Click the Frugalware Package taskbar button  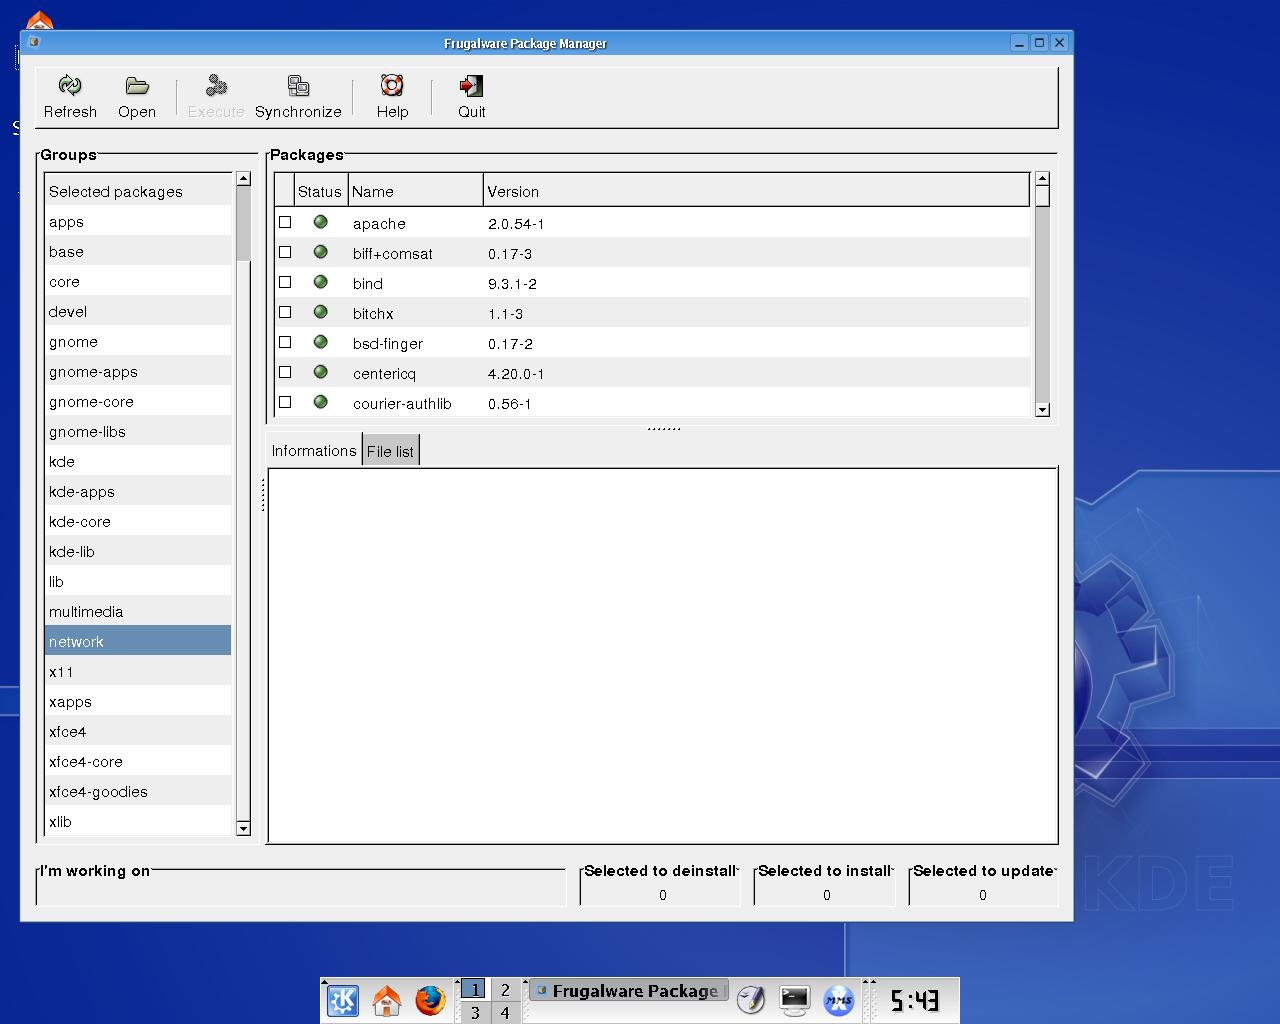(627, 991)
